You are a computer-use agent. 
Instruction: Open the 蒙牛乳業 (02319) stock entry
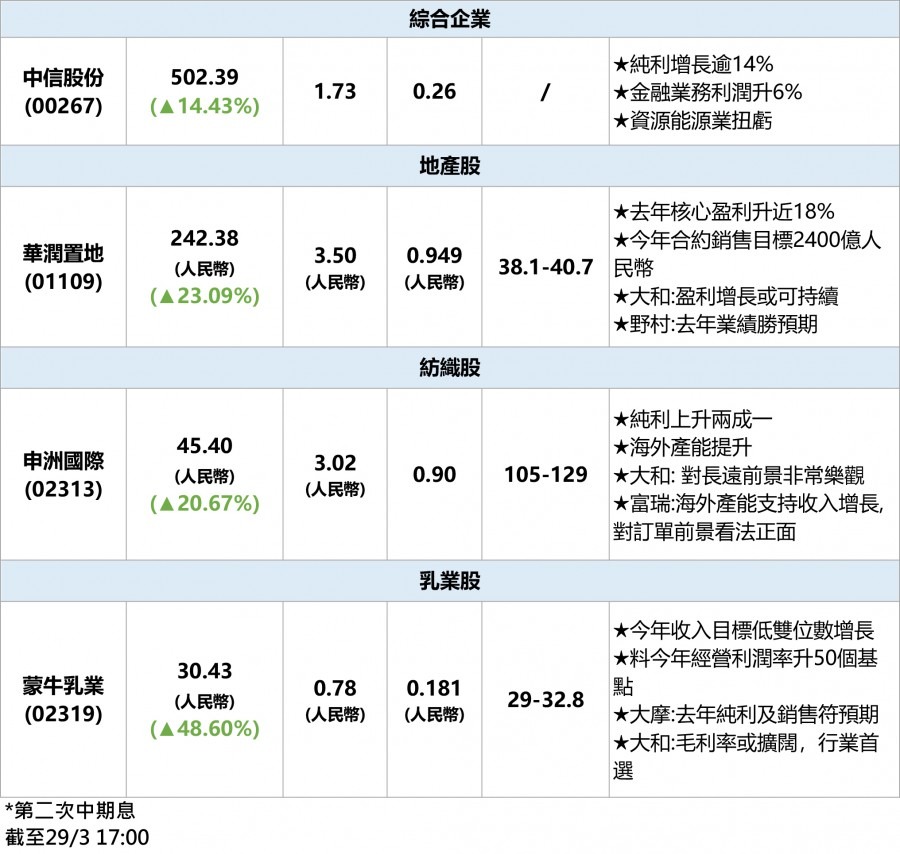click(x=63, y=700)
